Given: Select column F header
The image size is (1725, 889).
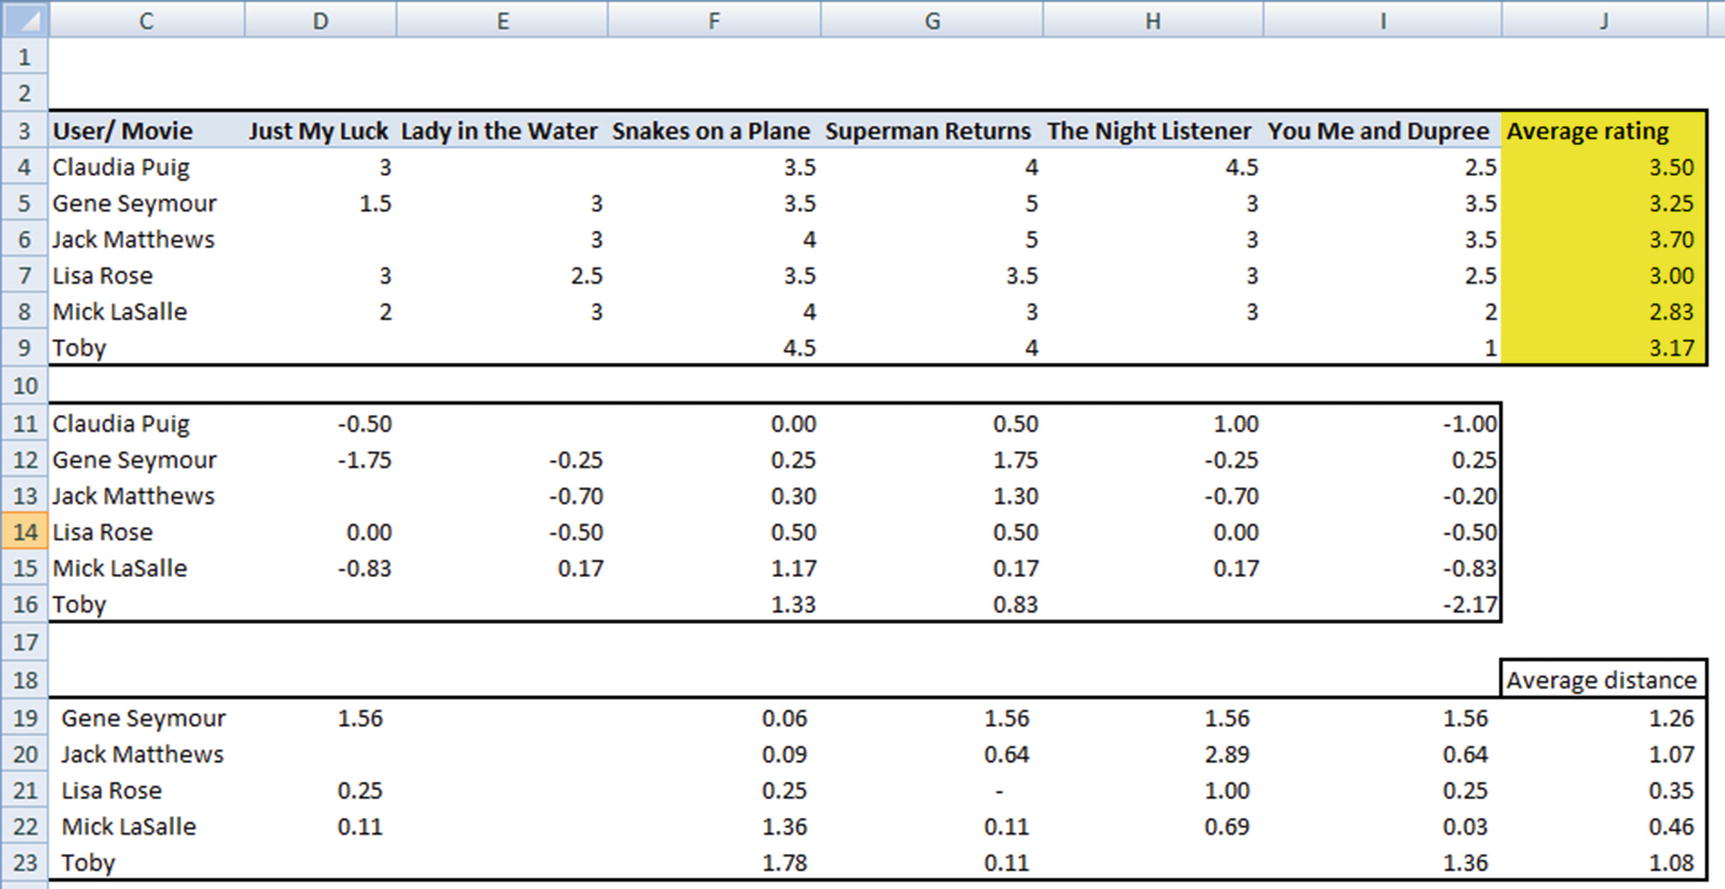Looking at the screenshot, I should click(x=714, y=20).
